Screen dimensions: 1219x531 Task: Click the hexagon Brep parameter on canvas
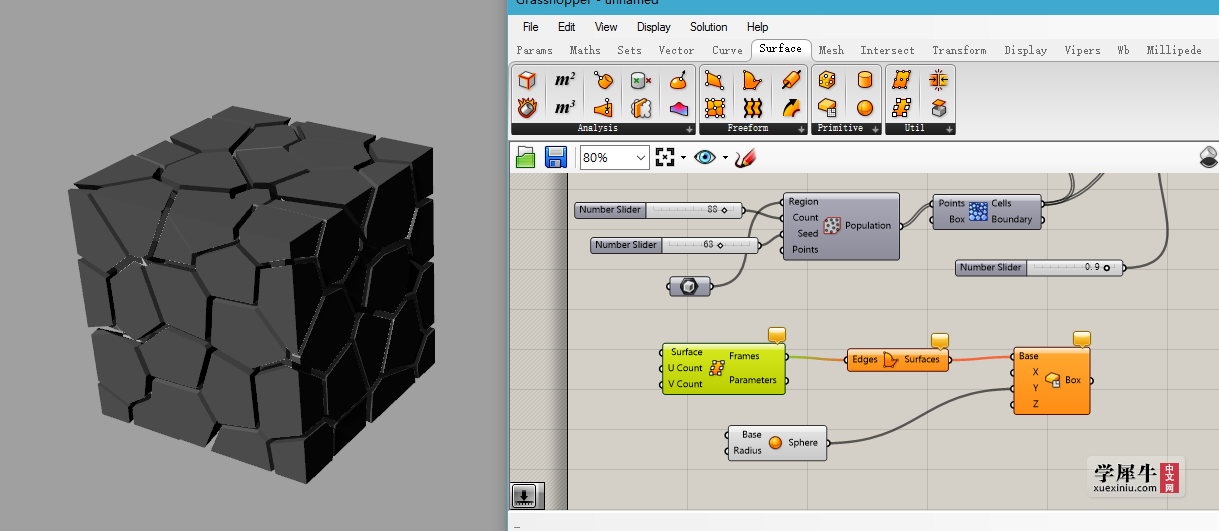(690, 287)
